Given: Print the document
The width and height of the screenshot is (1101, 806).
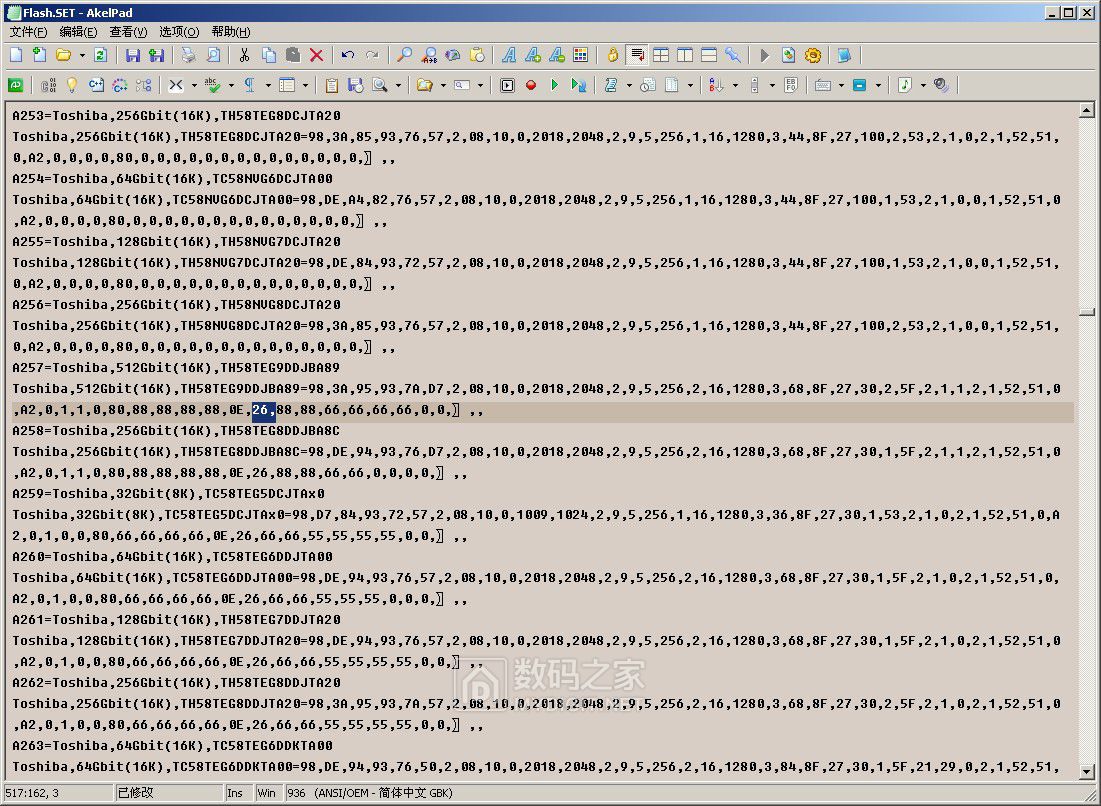Looking at the screenshot, I should point(189,55).
